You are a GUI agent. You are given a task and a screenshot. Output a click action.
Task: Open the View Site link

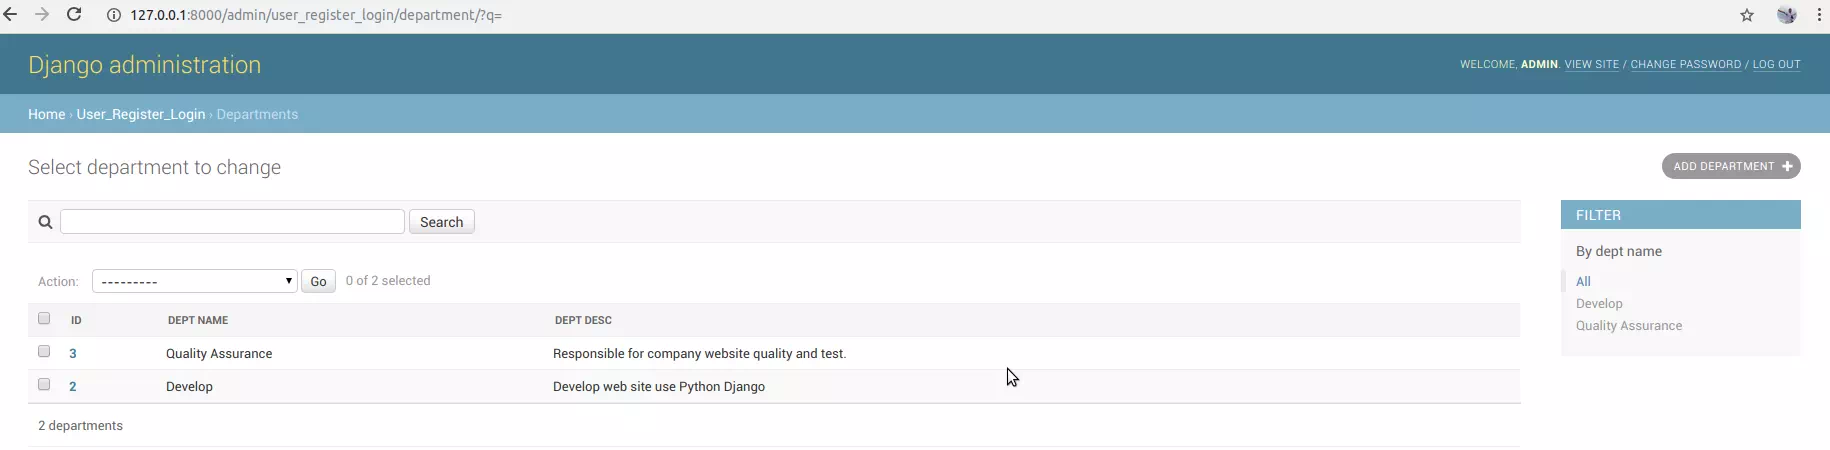point(1591,64)
